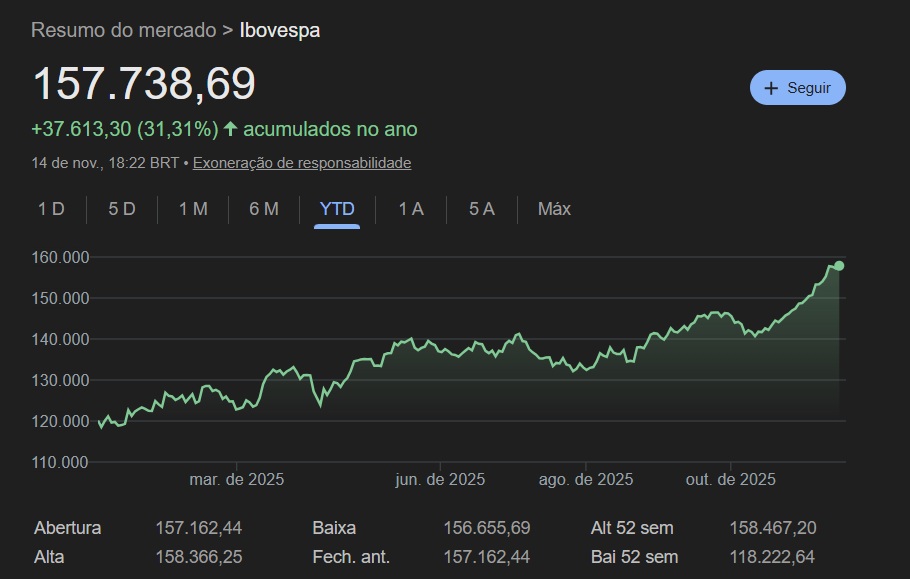Screen dimensions: 910x579
Task: Select the Máx range tab
Action: click(x=554, y=209)
